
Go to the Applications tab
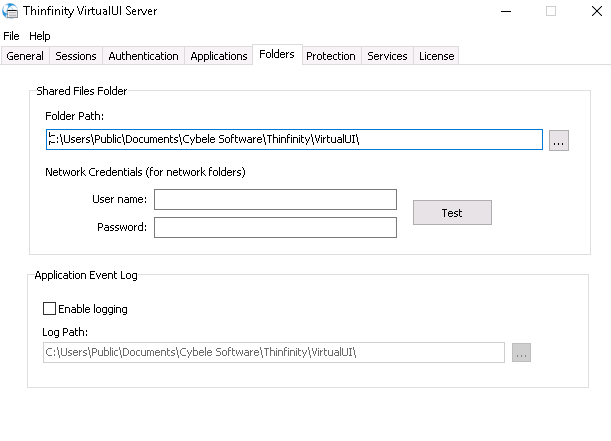click(x=219, y=56)
